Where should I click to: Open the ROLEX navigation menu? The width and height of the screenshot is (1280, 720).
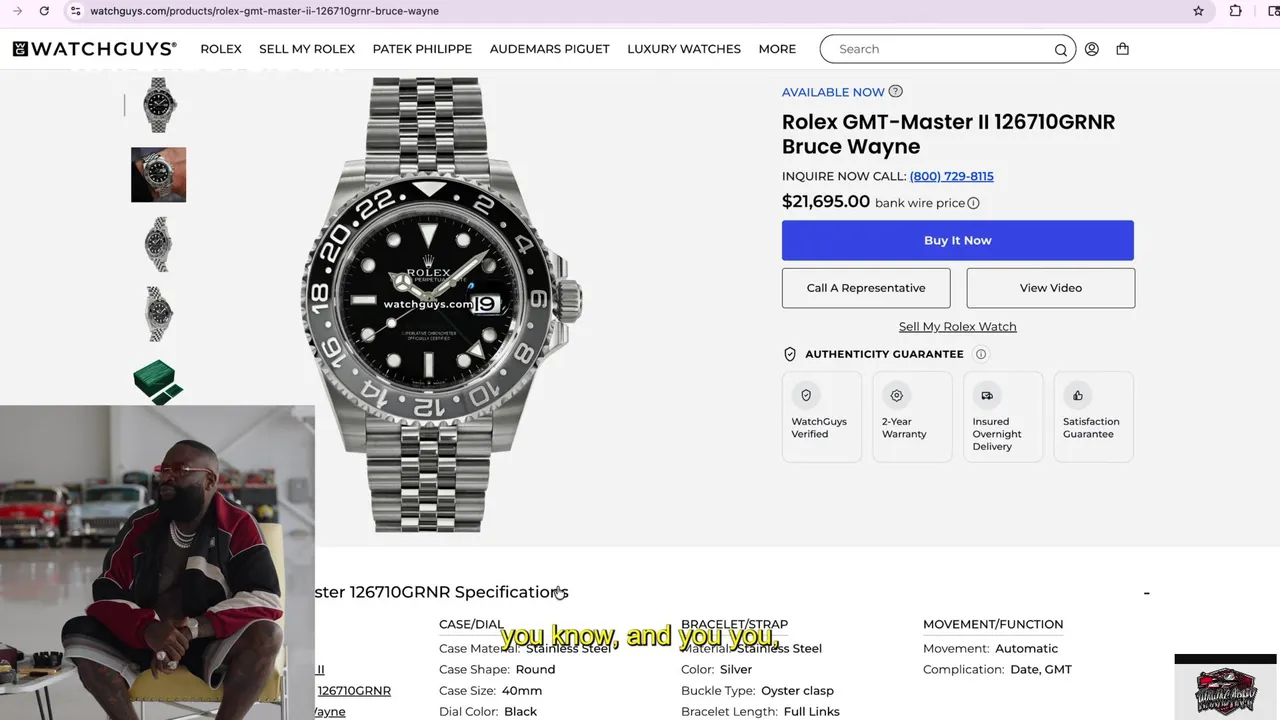(x=221, y=49)
